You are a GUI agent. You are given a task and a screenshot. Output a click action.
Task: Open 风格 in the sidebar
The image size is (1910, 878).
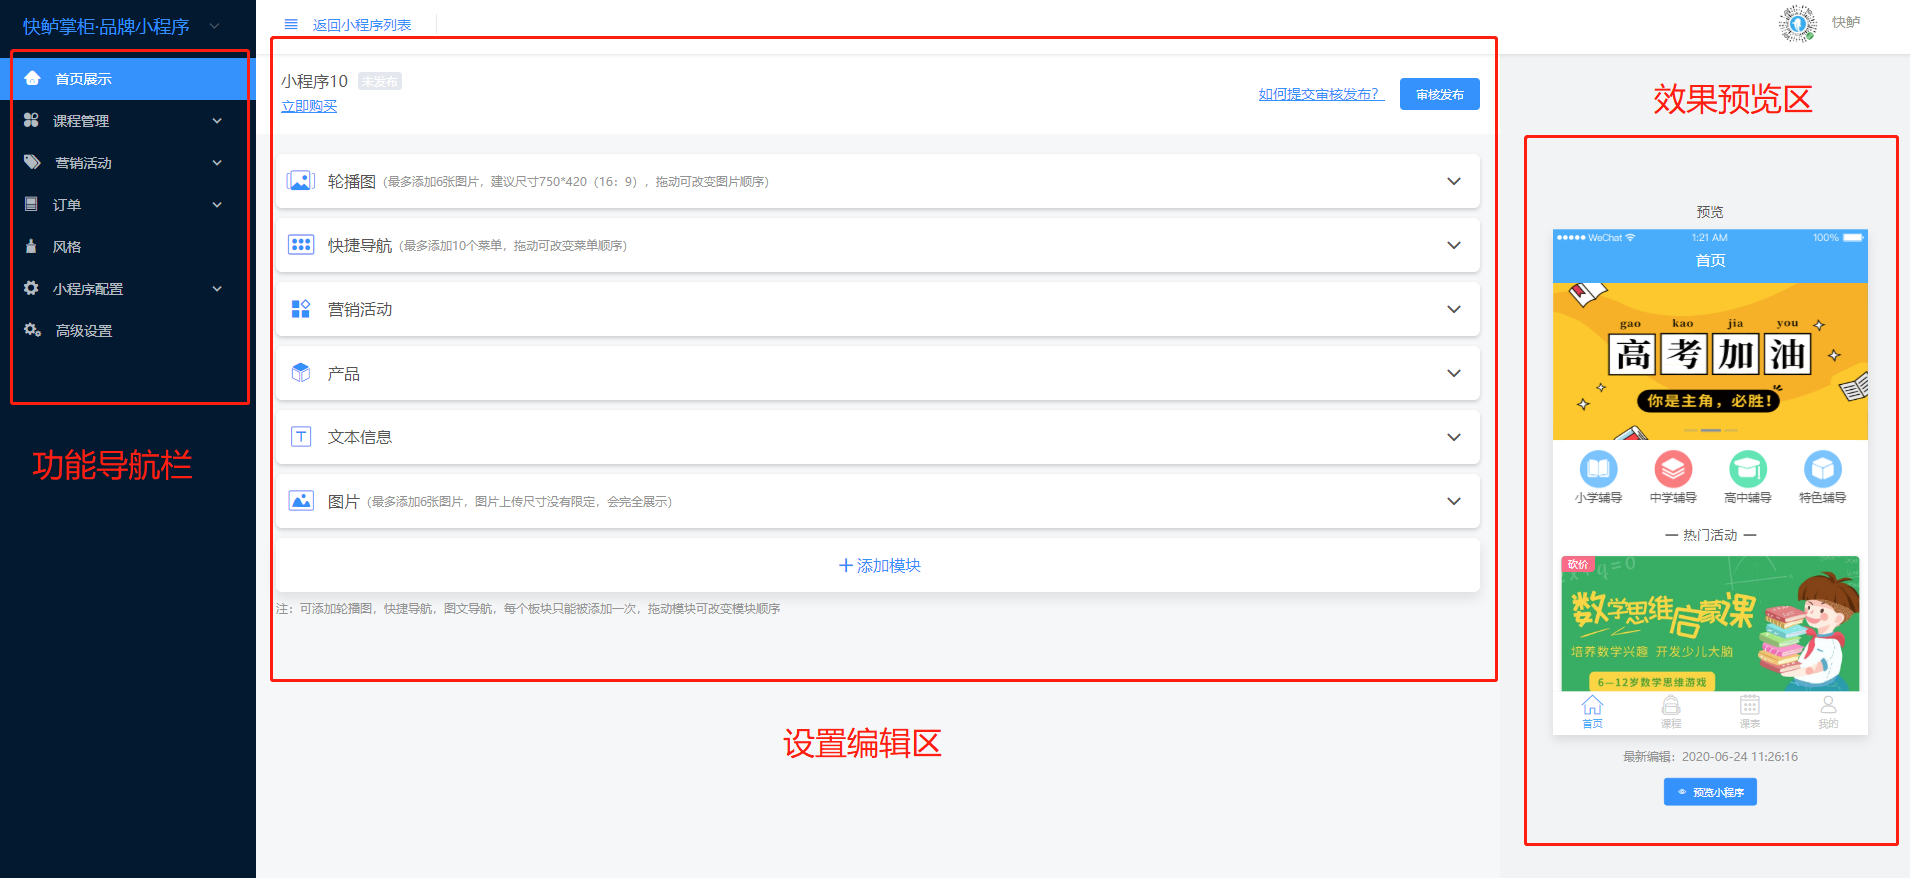pos(67,247)
